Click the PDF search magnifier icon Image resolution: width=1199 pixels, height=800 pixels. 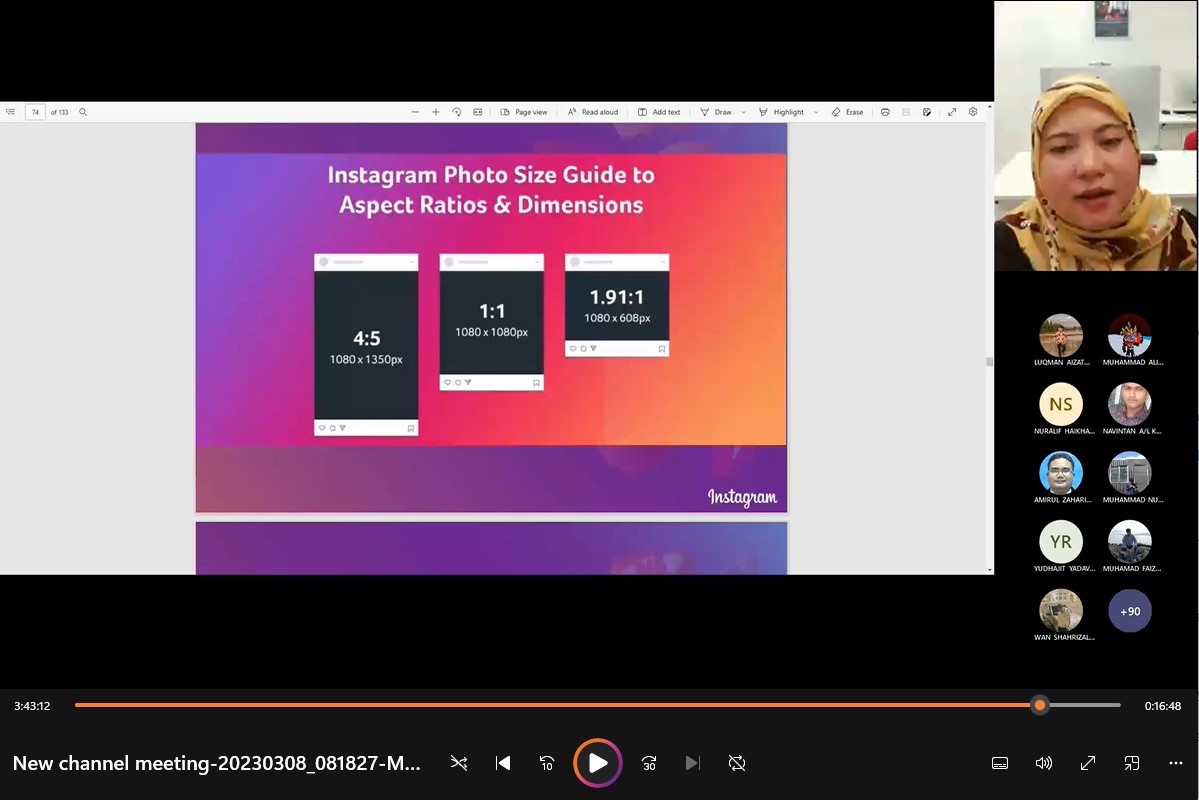[83, 112]
